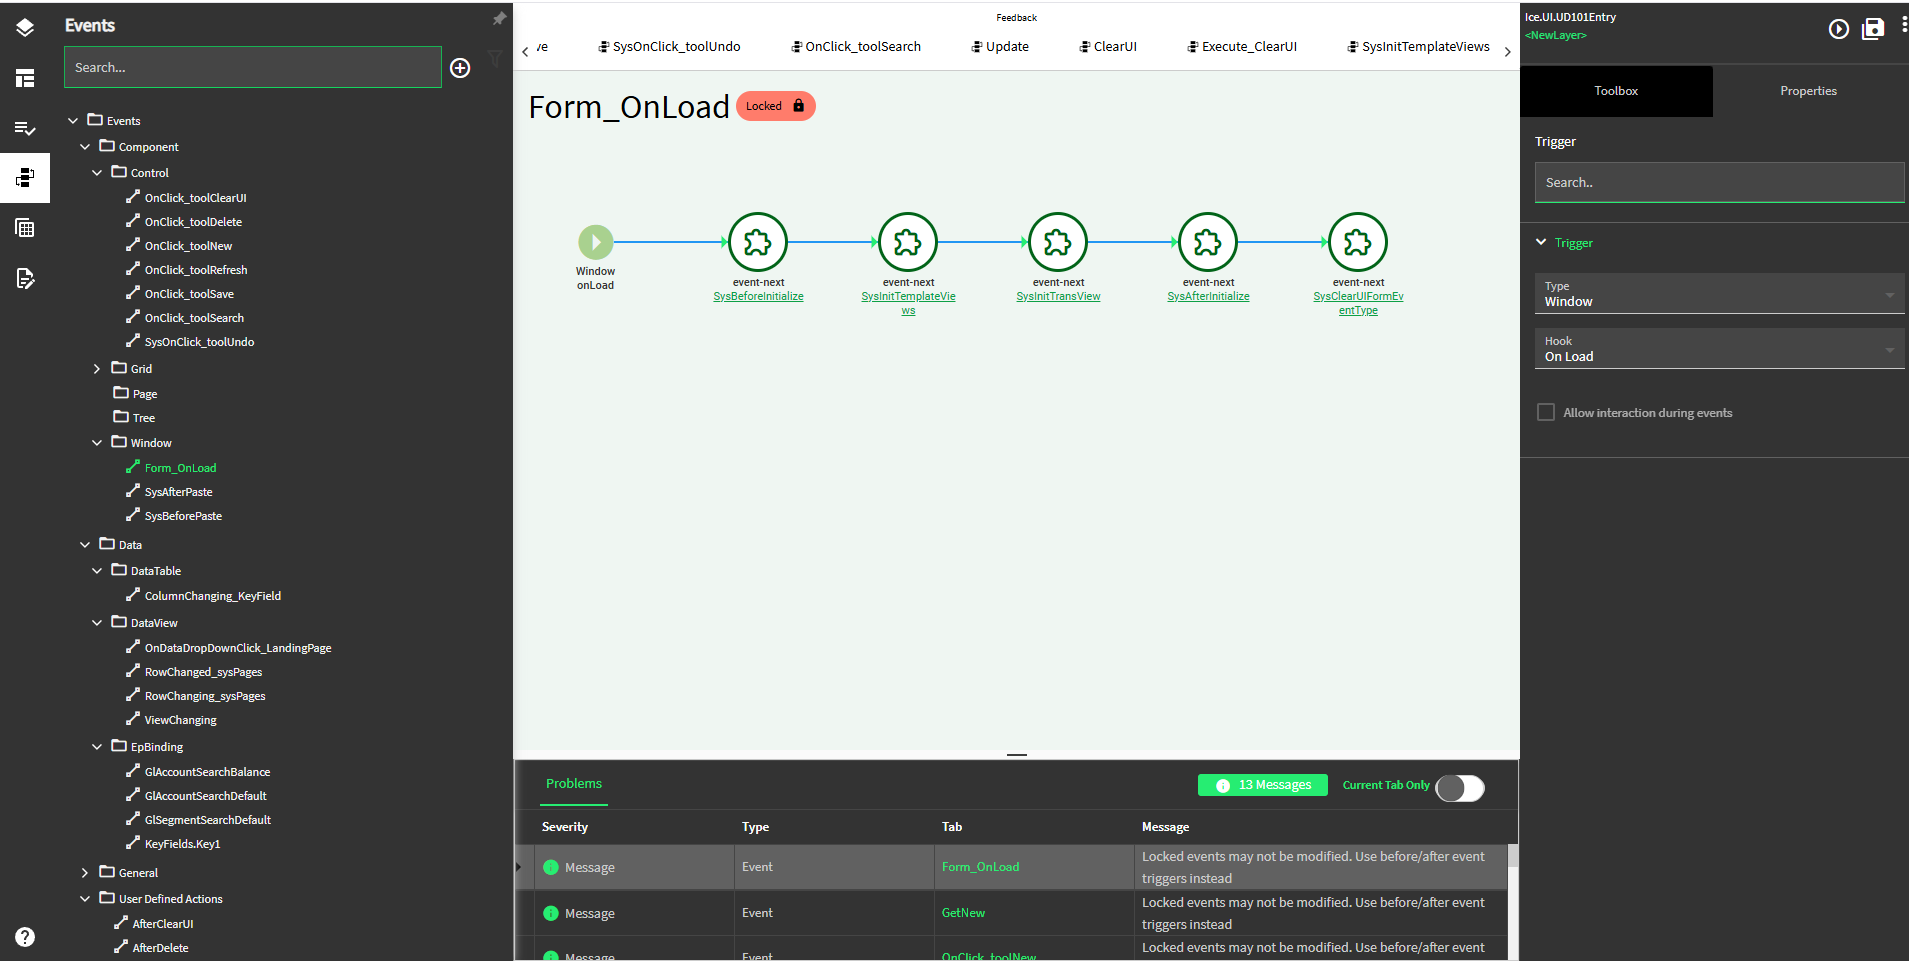Open the checklist rules icon in the sidebar
The width and height of the screenshot is (1909, 961).
25,128
